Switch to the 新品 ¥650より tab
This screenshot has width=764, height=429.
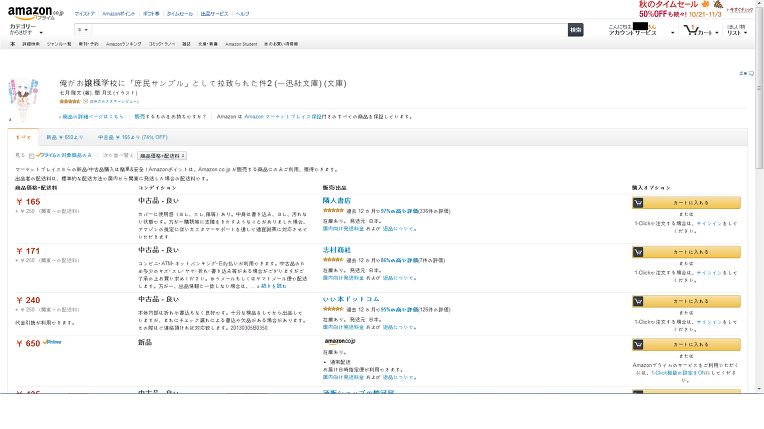pyautogui.click(x=65, y=137)
